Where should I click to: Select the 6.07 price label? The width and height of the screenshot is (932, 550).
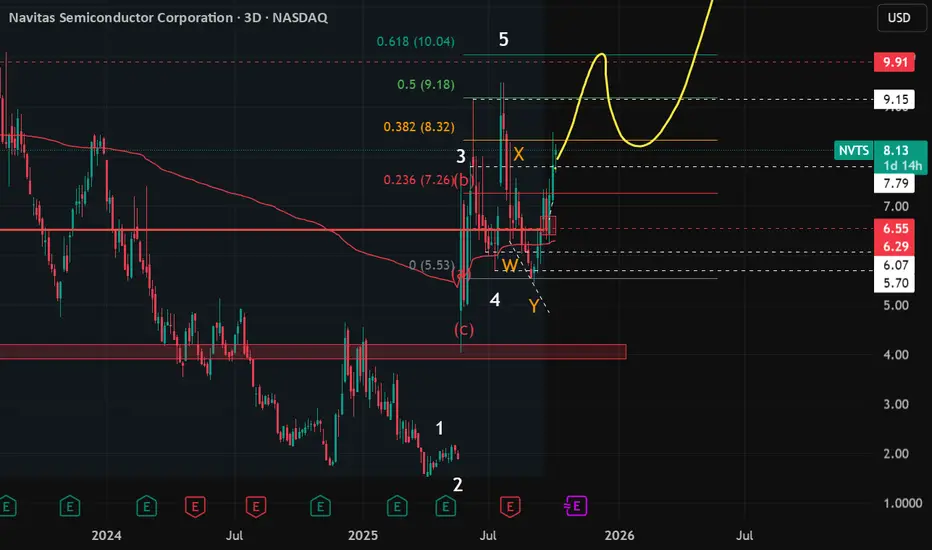pyautogui.click(x=894, y=265)
